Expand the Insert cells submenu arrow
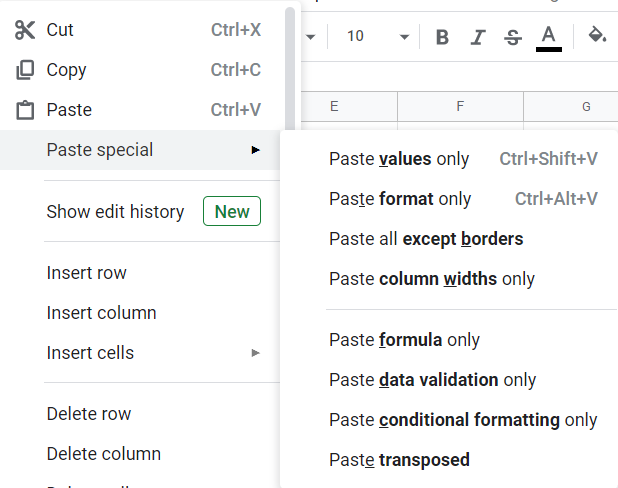Viewport: 618px width, 488px height. pyautogui.click(x=256, y=353)
